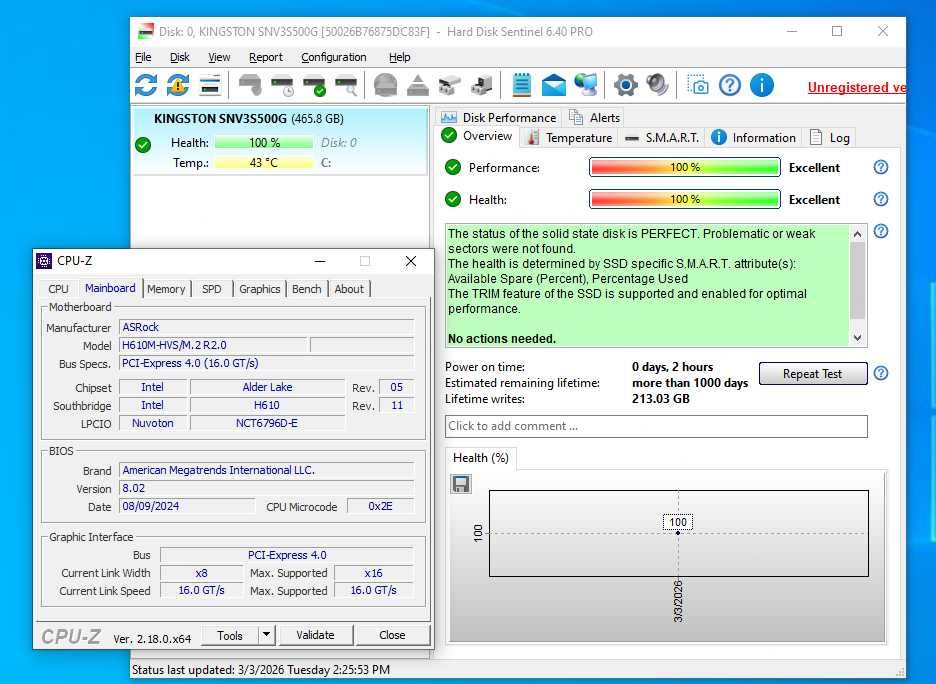Click the Validate button in CPU-Z
Viewport: 936px width, 684px height.
click(x=315, y=635)
